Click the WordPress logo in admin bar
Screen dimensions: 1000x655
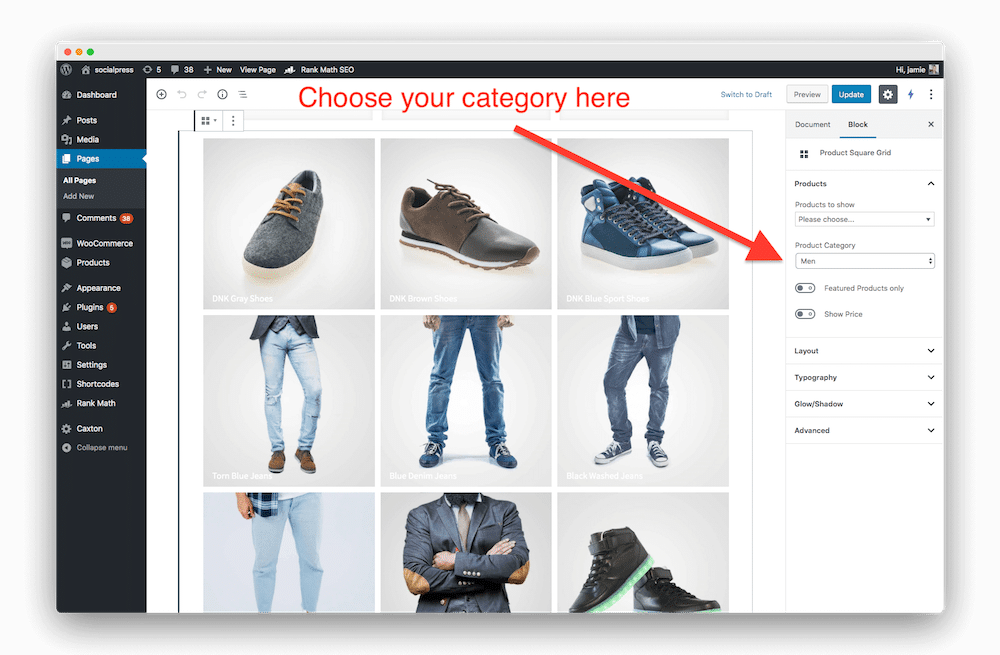click(x=66, y=70)
